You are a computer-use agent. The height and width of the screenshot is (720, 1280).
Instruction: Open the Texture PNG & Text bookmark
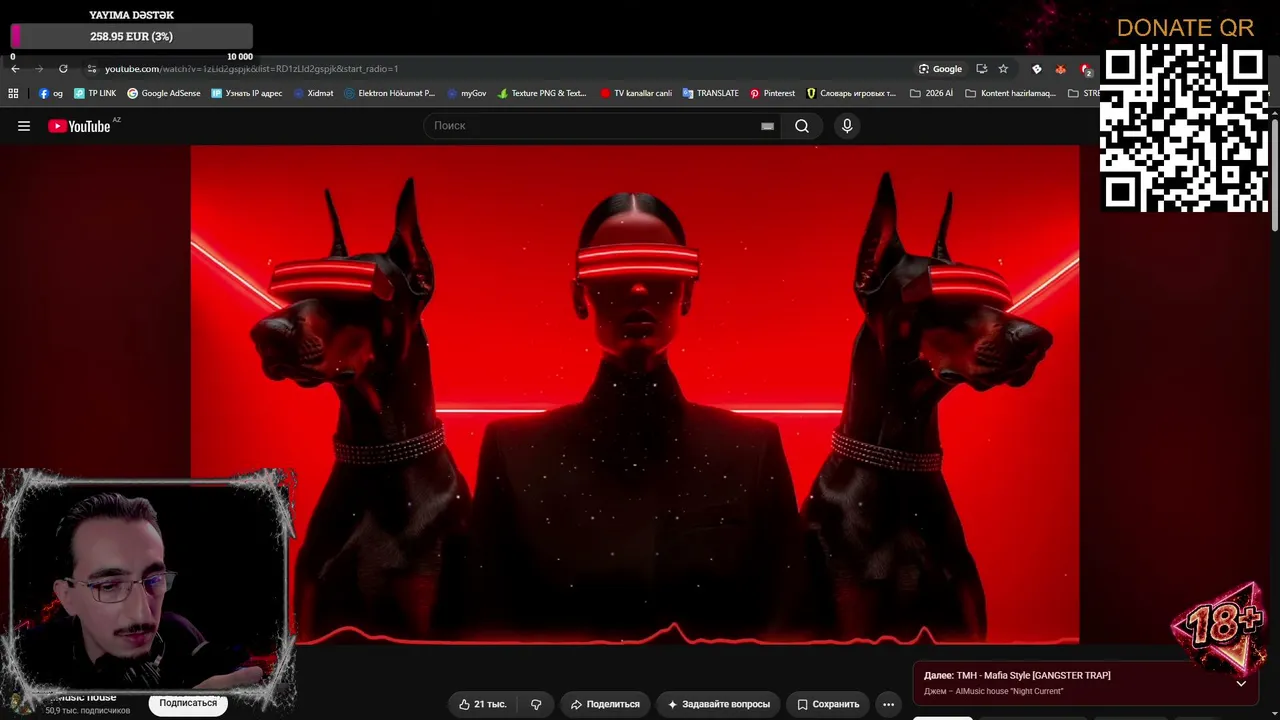click(x=541, y=93)
